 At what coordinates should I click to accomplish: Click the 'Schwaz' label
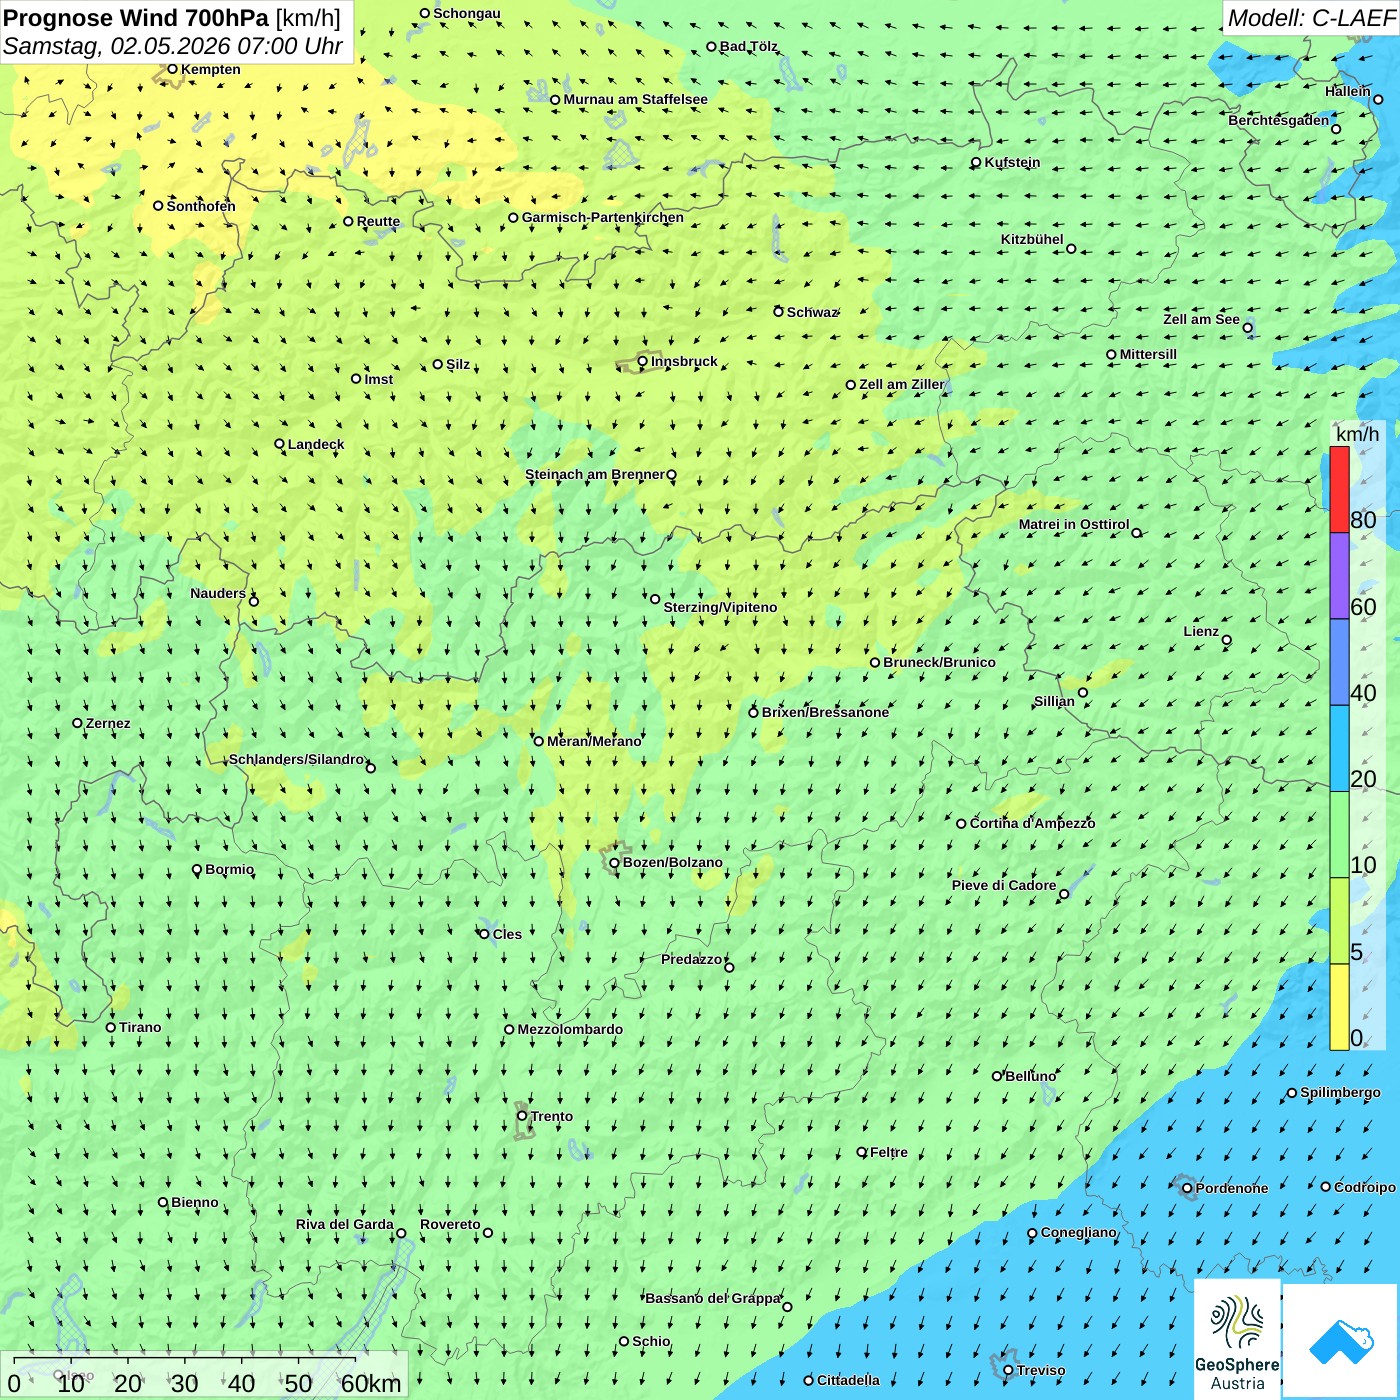coord(812,312)
